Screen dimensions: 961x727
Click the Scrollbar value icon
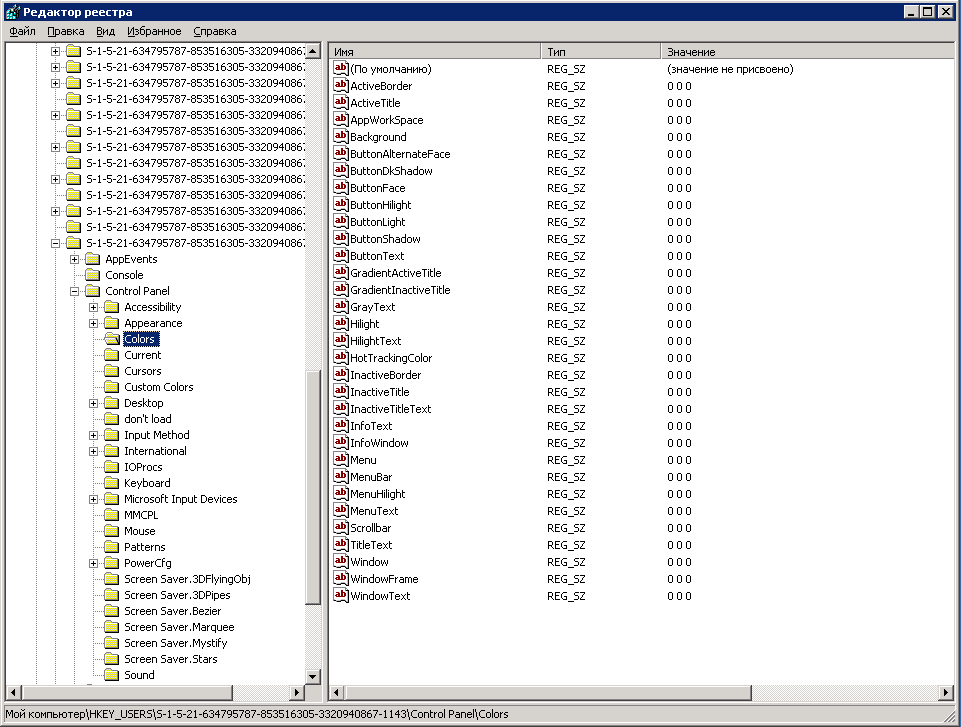tap(341, 527)
